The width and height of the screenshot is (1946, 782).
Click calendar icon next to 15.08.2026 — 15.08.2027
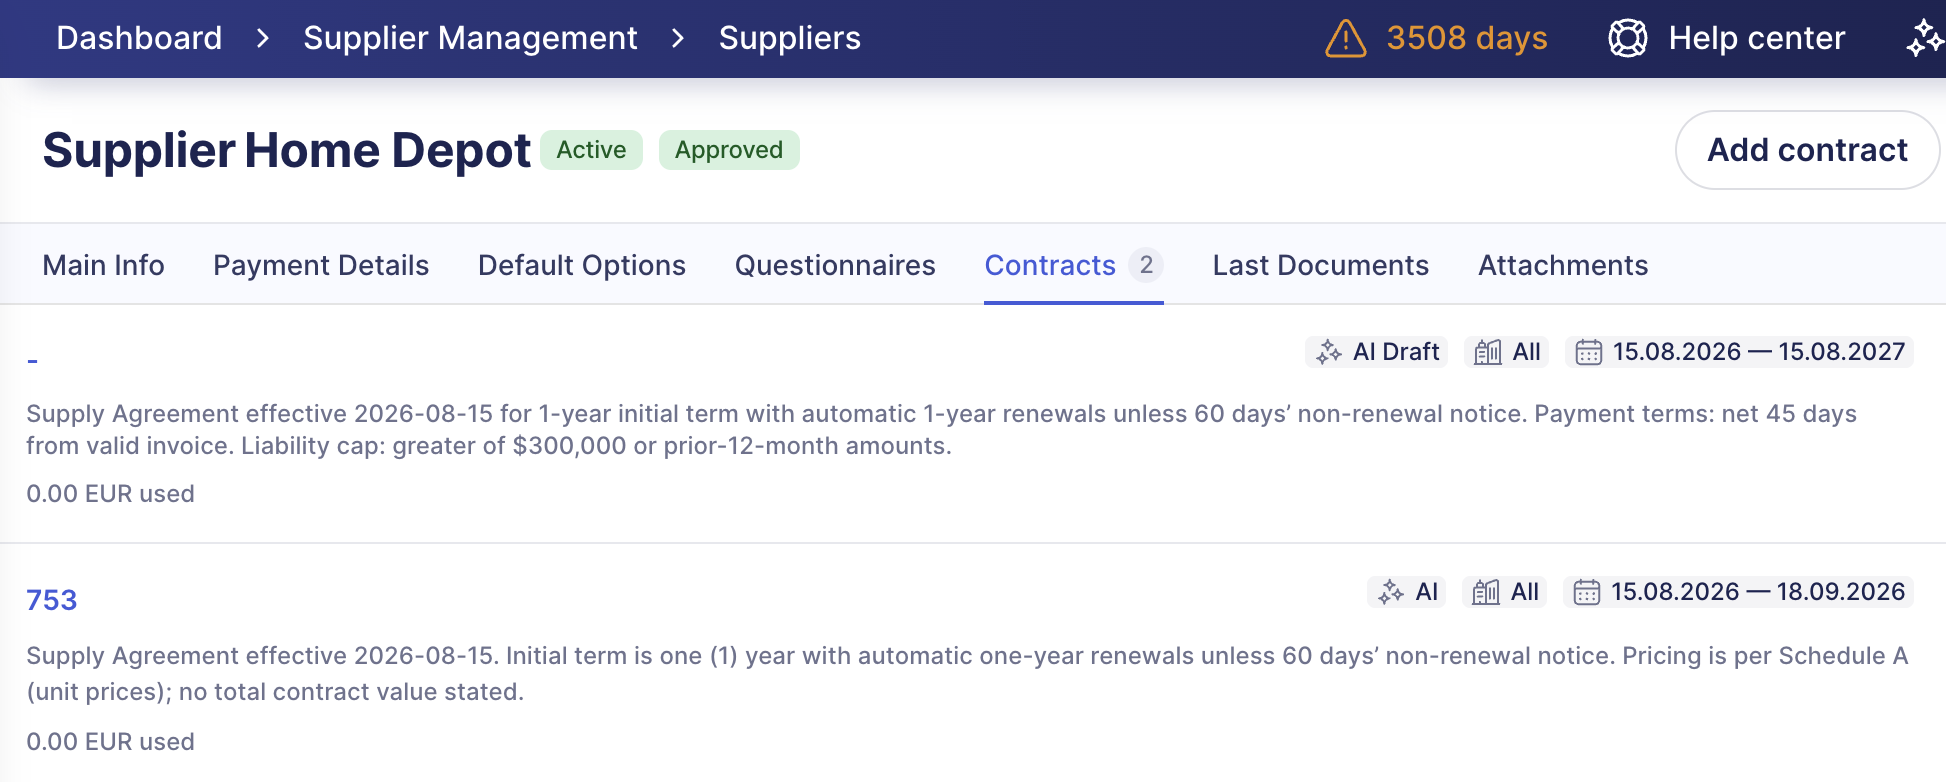pos(1589,352)
